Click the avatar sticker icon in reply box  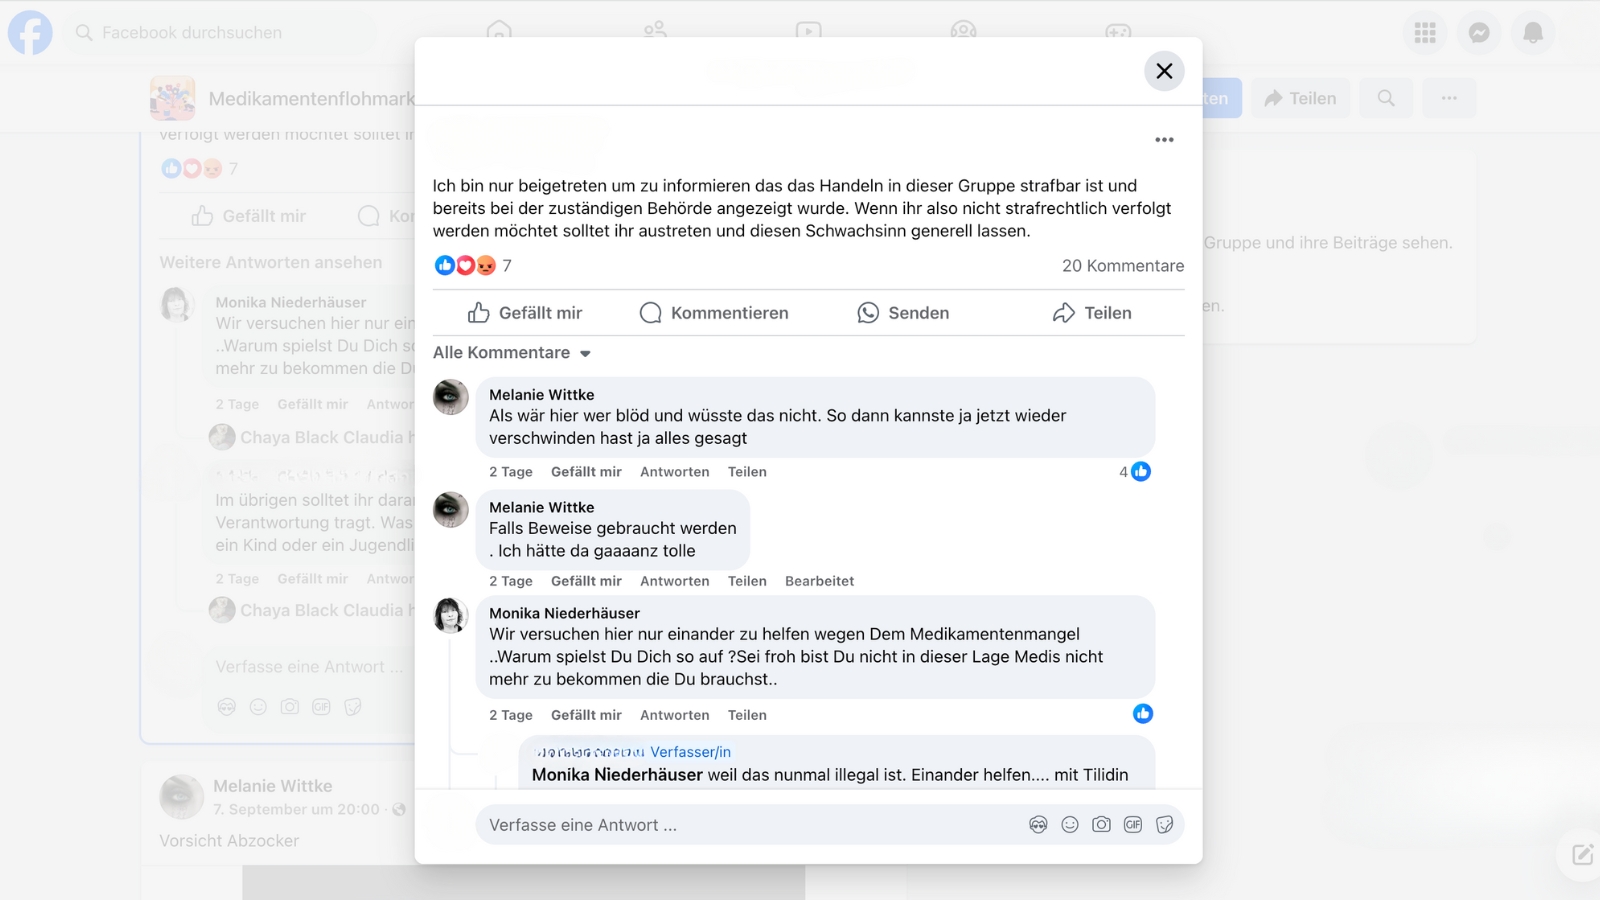tap(1038, 825)
